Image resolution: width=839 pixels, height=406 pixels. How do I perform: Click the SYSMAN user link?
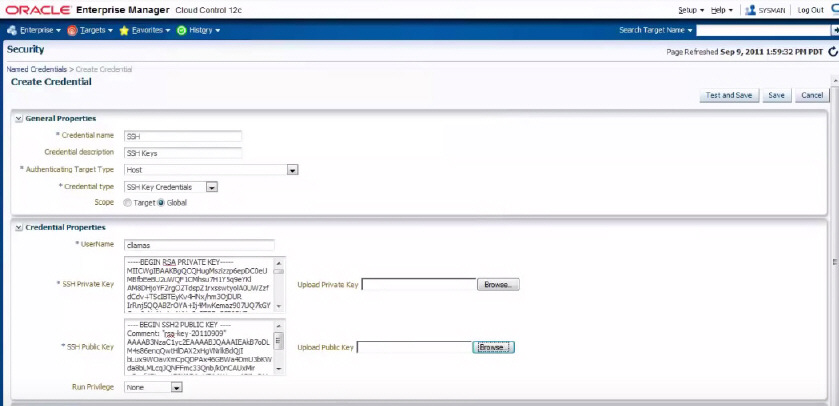click(772, 10)
